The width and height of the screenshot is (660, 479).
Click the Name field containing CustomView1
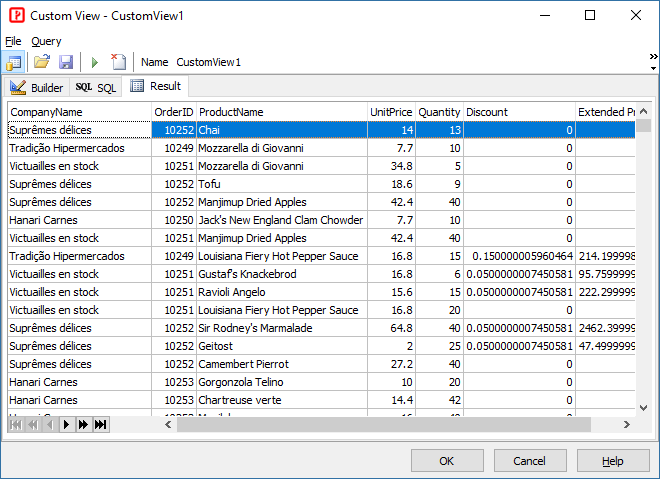[x=209, y=62]
